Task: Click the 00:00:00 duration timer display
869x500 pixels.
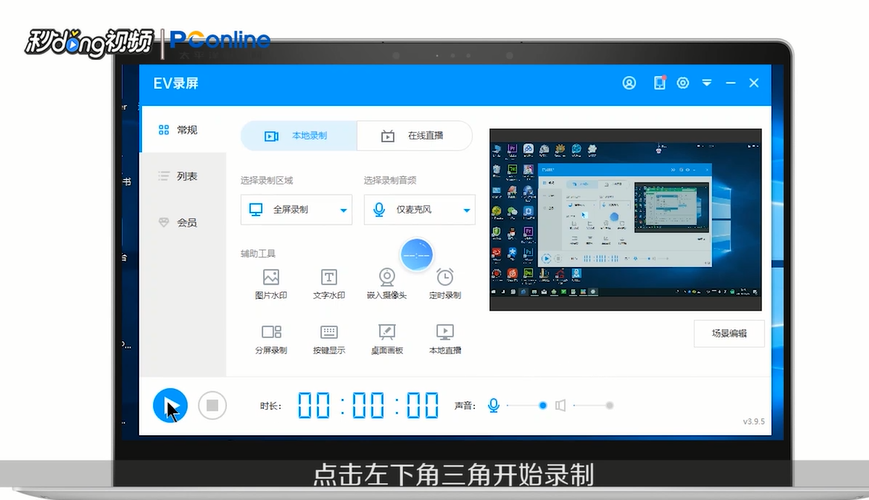Action: tap(369, 405)
